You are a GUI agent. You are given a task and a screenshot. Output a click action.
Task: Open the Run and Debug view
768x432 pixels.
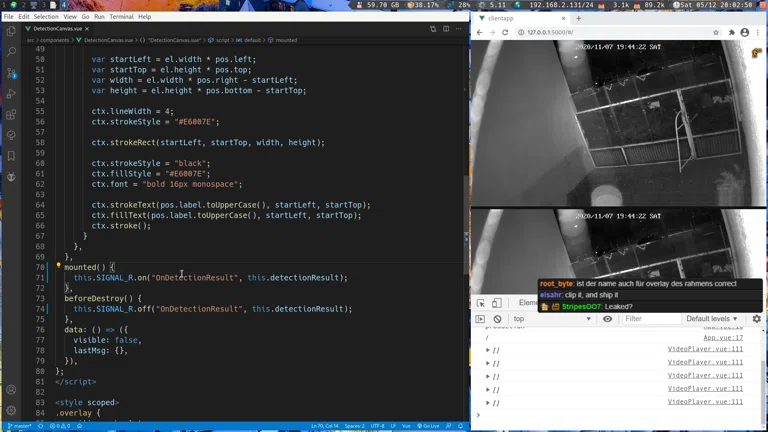coord(11,94)
